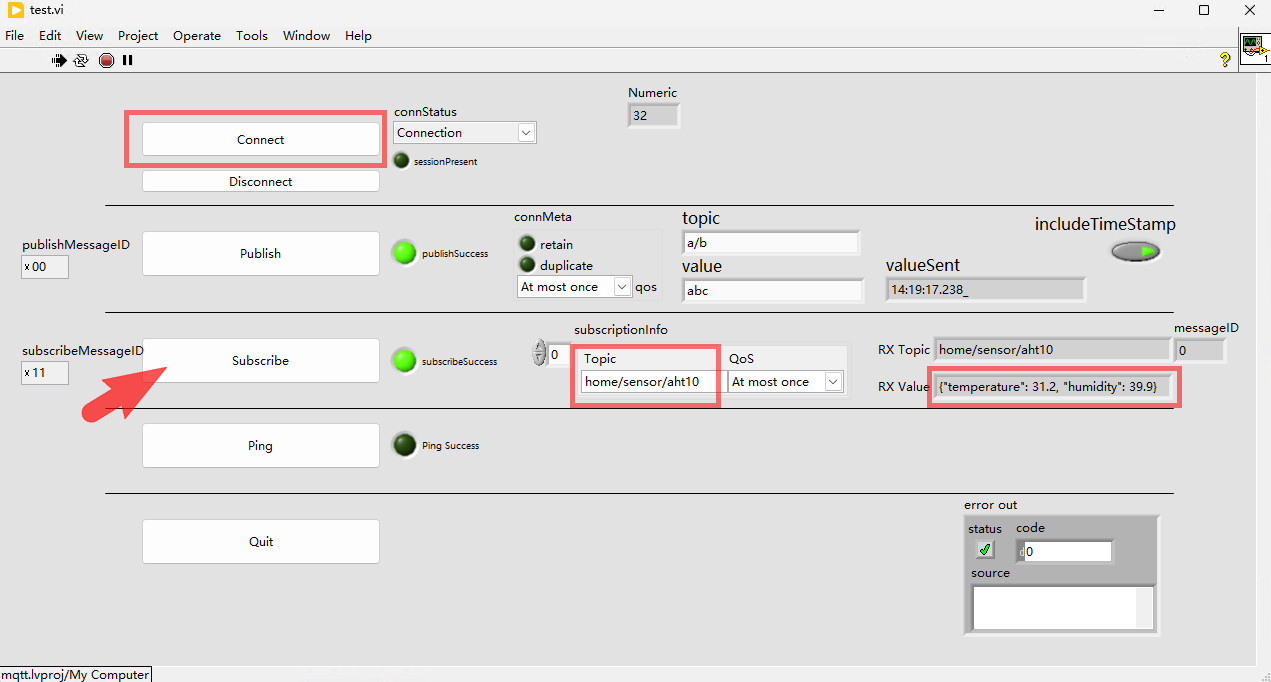1271x682 pixels.
Task: Click the LabVIEW icon in the title bar
Action: [15, 10]
